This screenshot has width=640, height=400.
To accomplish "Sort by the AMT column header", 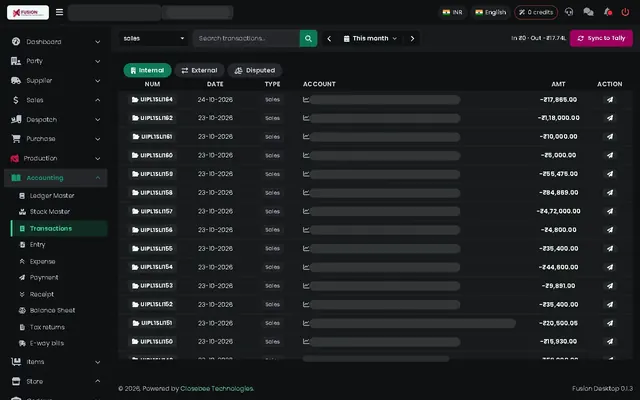I will (x=558, y=84).
